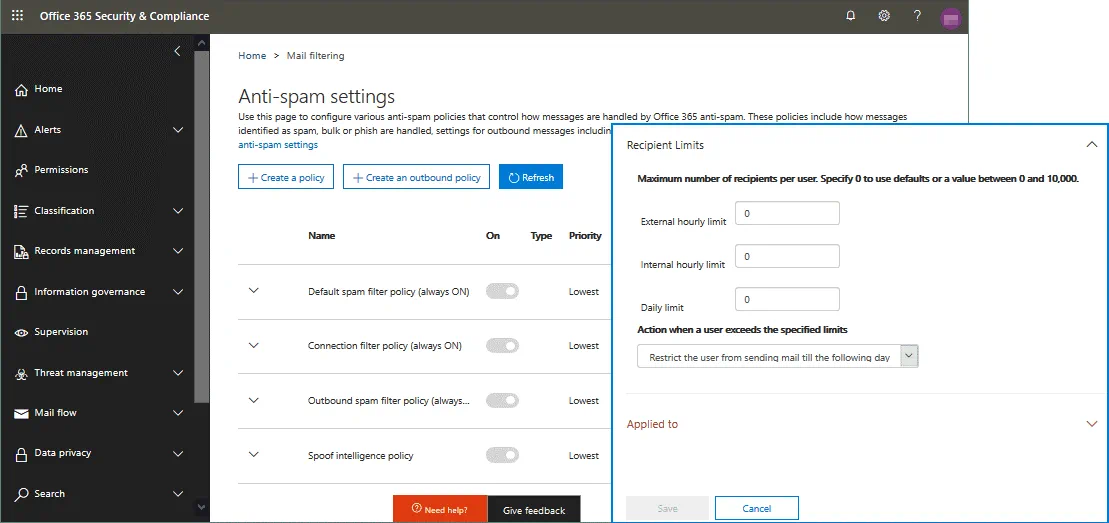1109x523 pixels.
Task: Click the notifications bell icon
Action: pyautogui.click(x=851, y=16)
